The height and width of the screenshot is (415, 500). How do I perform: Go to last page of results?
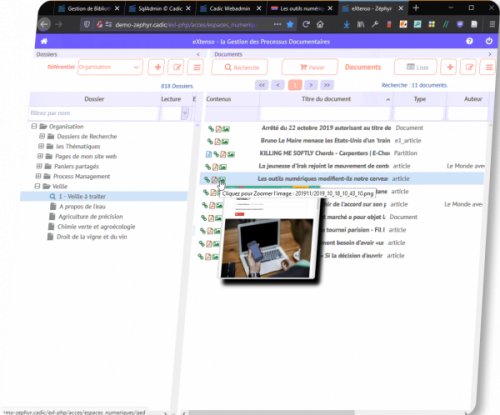point(327,85)
